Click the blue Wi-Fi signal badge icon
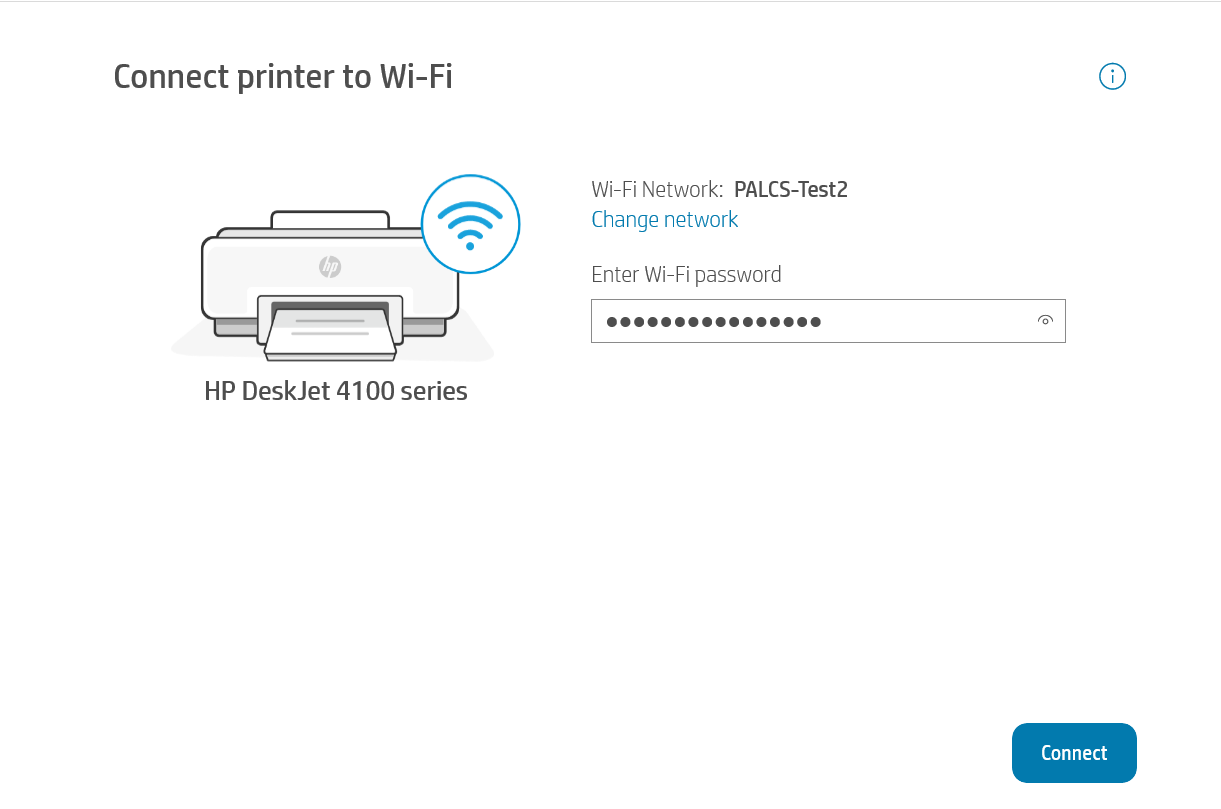This screenshot has width=1221, height=809. 470,224
